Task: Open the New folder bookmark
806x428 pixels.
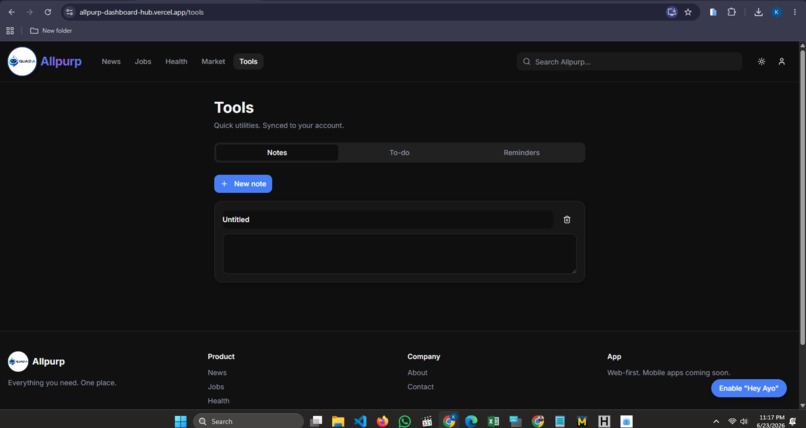Action: [x=51, y=31]
